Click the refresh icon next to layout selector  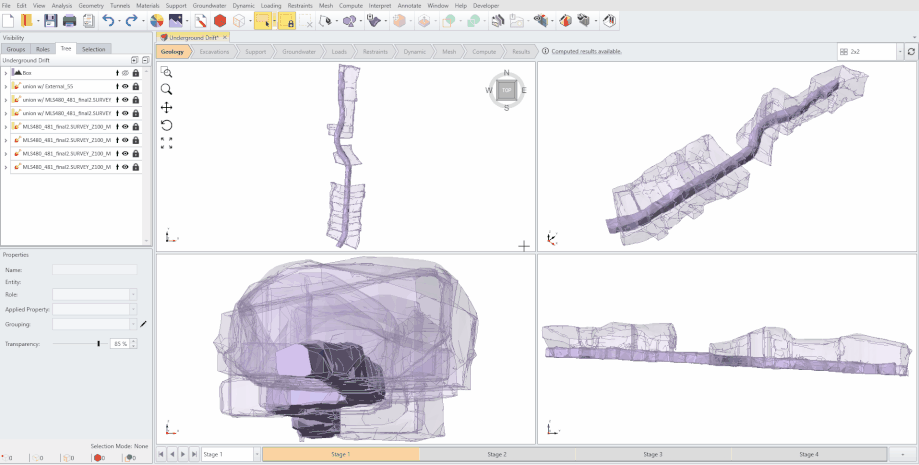(911, 51)
